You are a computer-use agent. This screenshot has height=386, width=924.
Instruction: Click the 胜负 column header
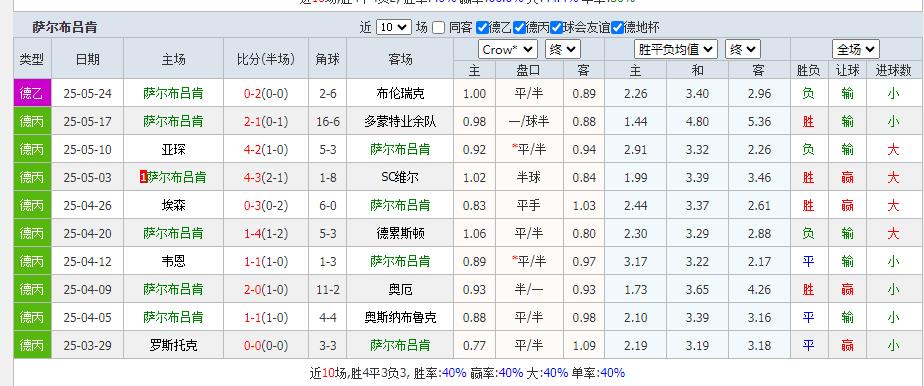coord(808,71)
